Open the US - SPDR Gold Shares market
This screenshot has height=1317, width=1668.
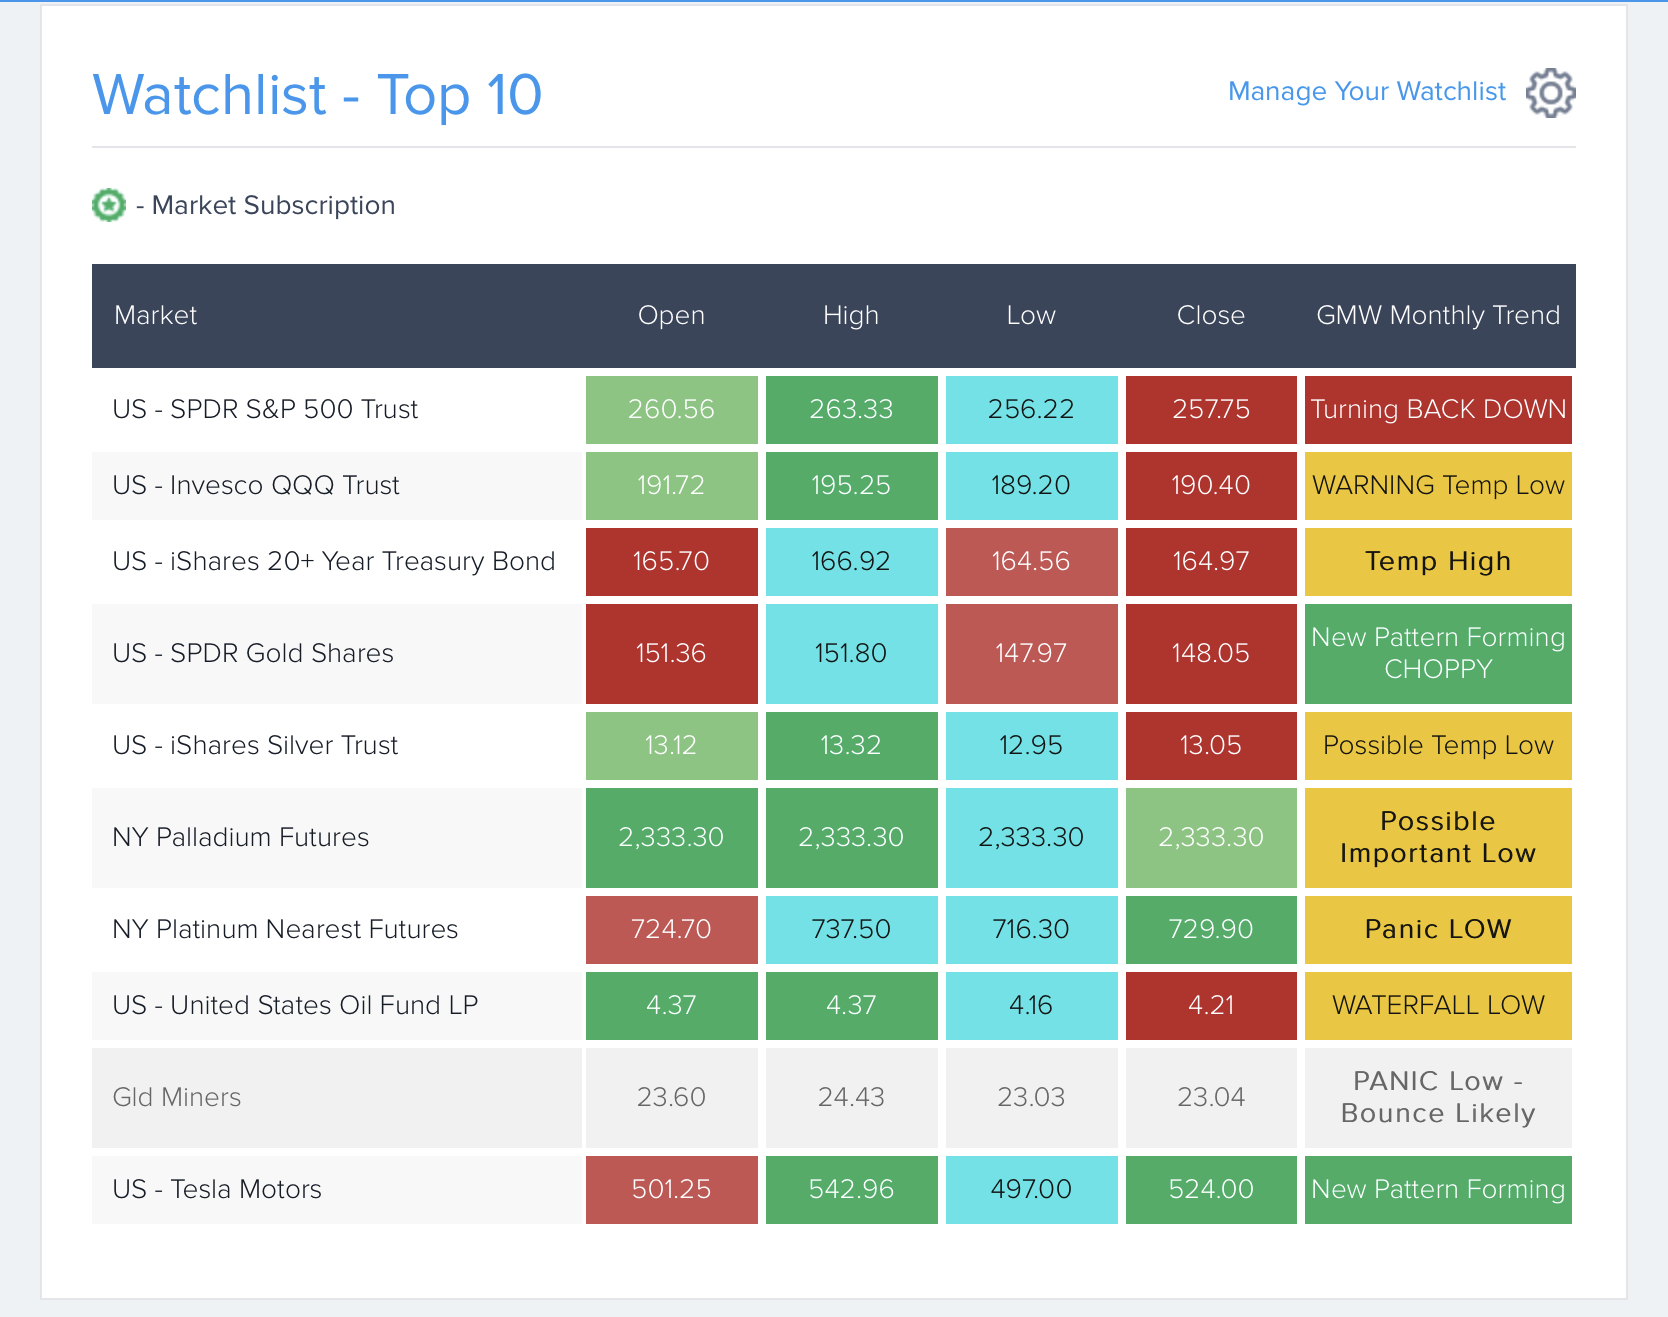click(x=253, y=653)
